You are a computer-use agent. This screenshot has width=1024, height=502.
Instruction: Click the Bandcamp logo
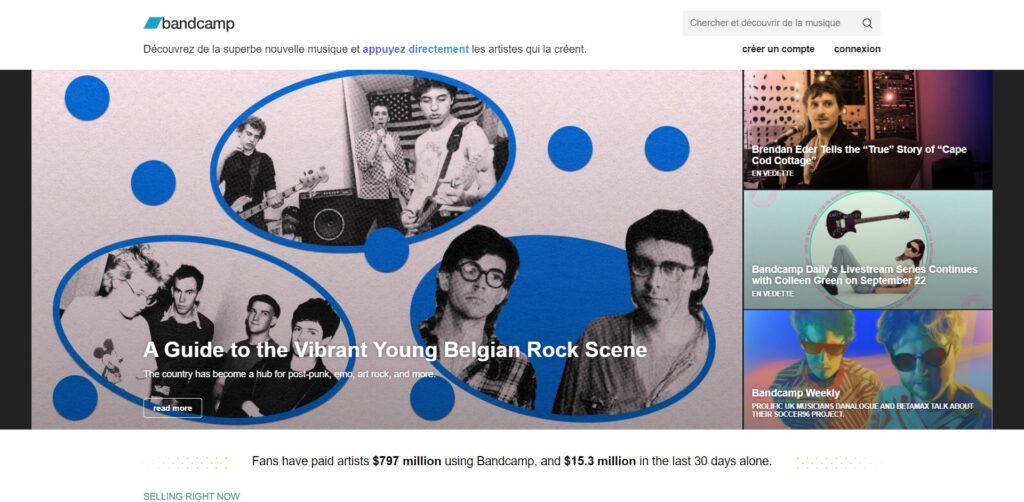pyautogui.click(x=189, y=24)
